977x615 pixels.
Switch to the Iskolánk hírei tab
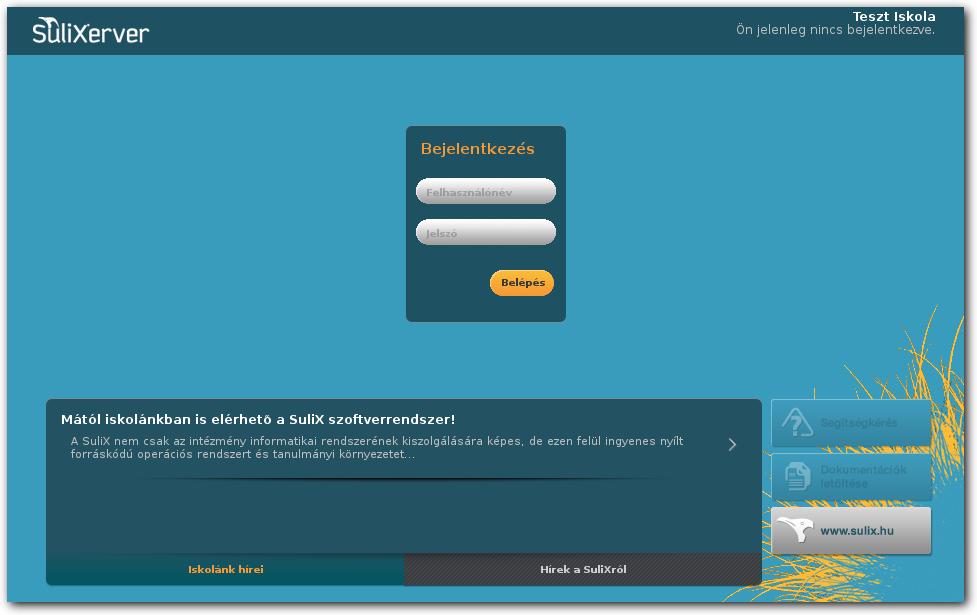click(225, 570)
